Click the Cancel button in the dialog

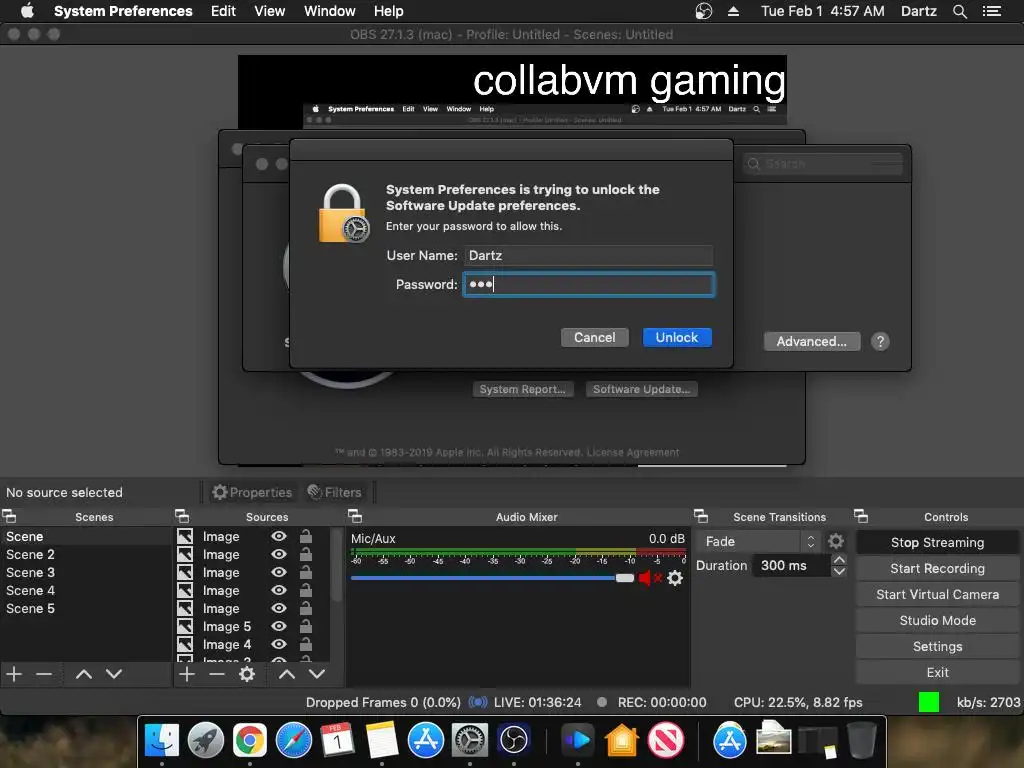point(594,338)
